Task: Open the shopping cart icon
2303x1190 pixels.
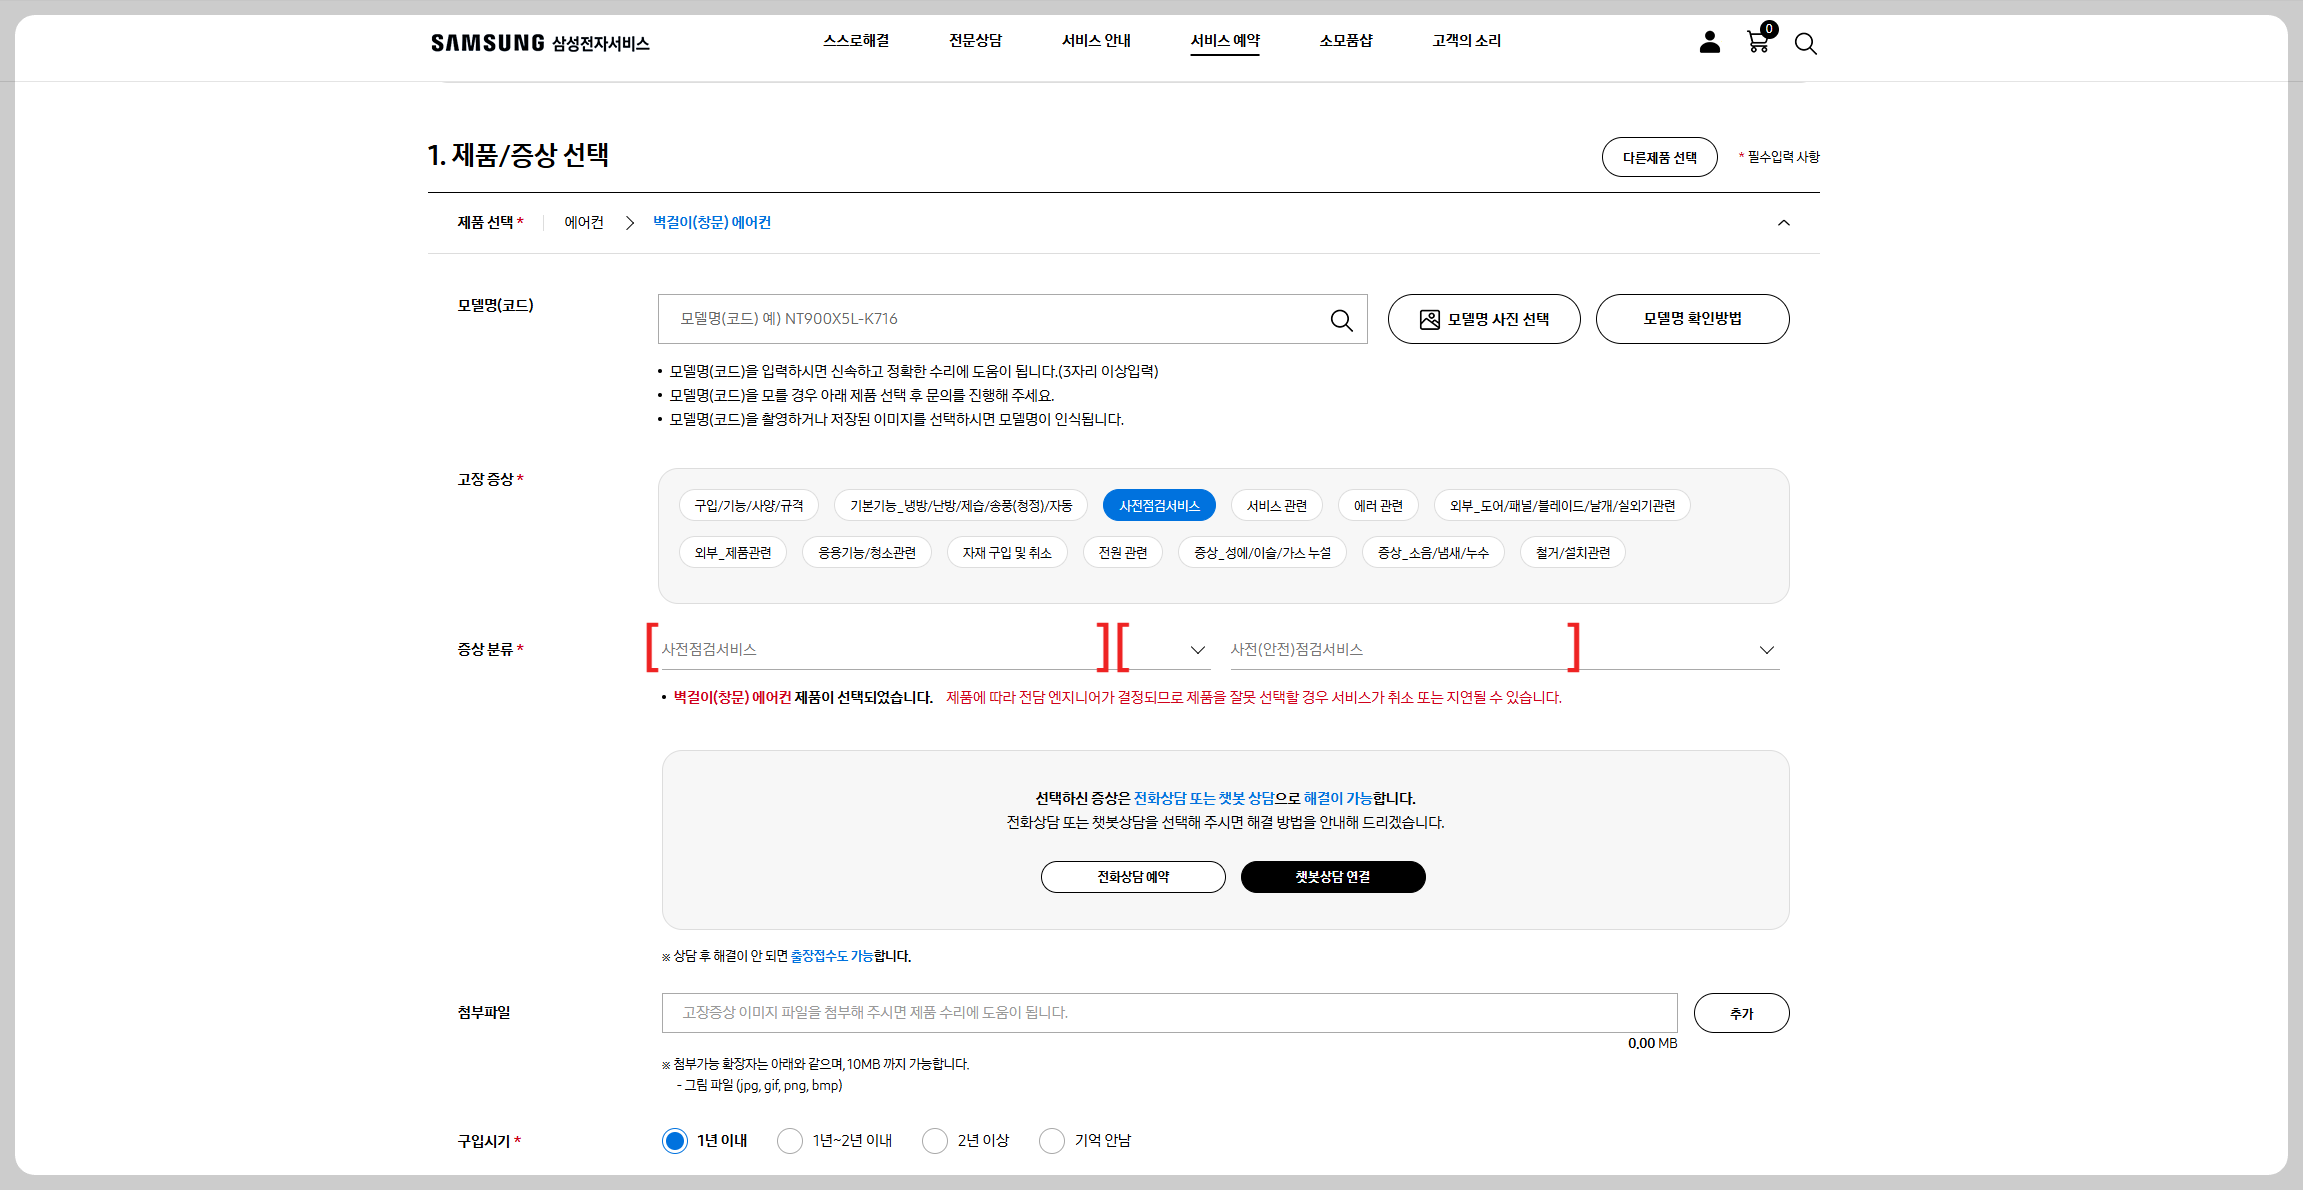Action: click(x=1757, y=42)
